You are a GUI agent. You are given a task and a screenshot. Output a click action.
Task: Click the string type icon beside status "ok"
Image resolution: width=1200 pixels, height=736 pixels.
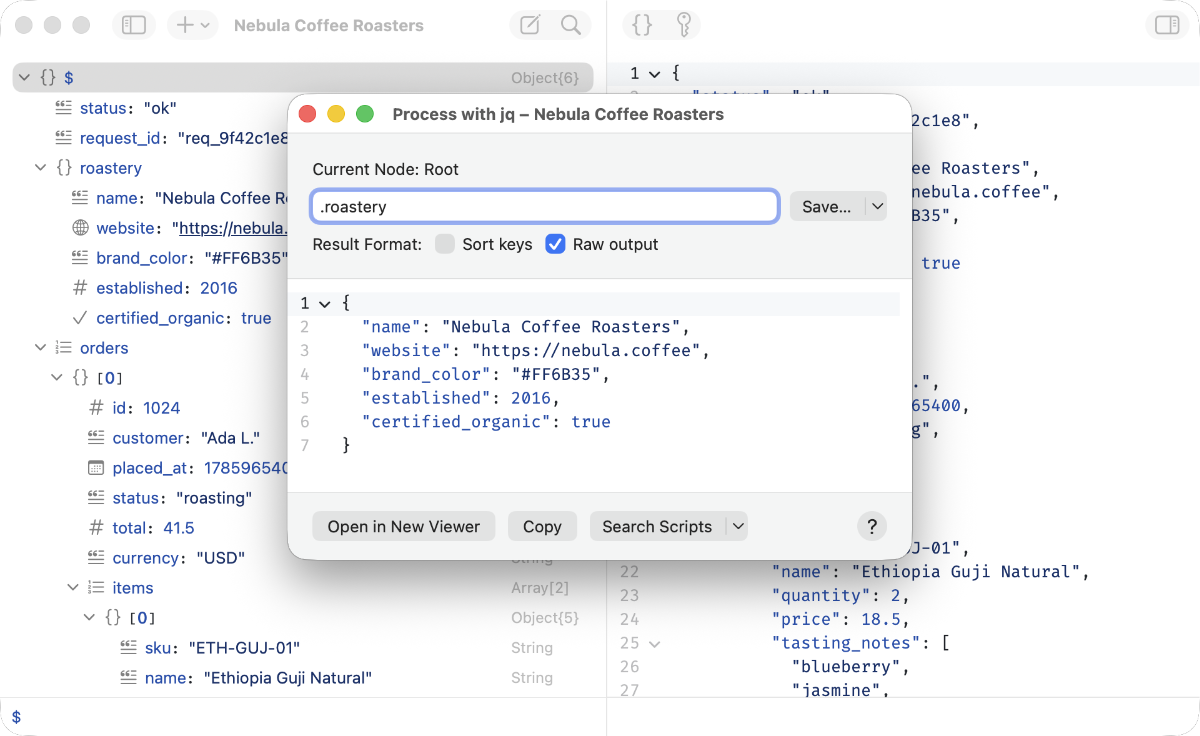pyautogui.click(x=63, y=108)
